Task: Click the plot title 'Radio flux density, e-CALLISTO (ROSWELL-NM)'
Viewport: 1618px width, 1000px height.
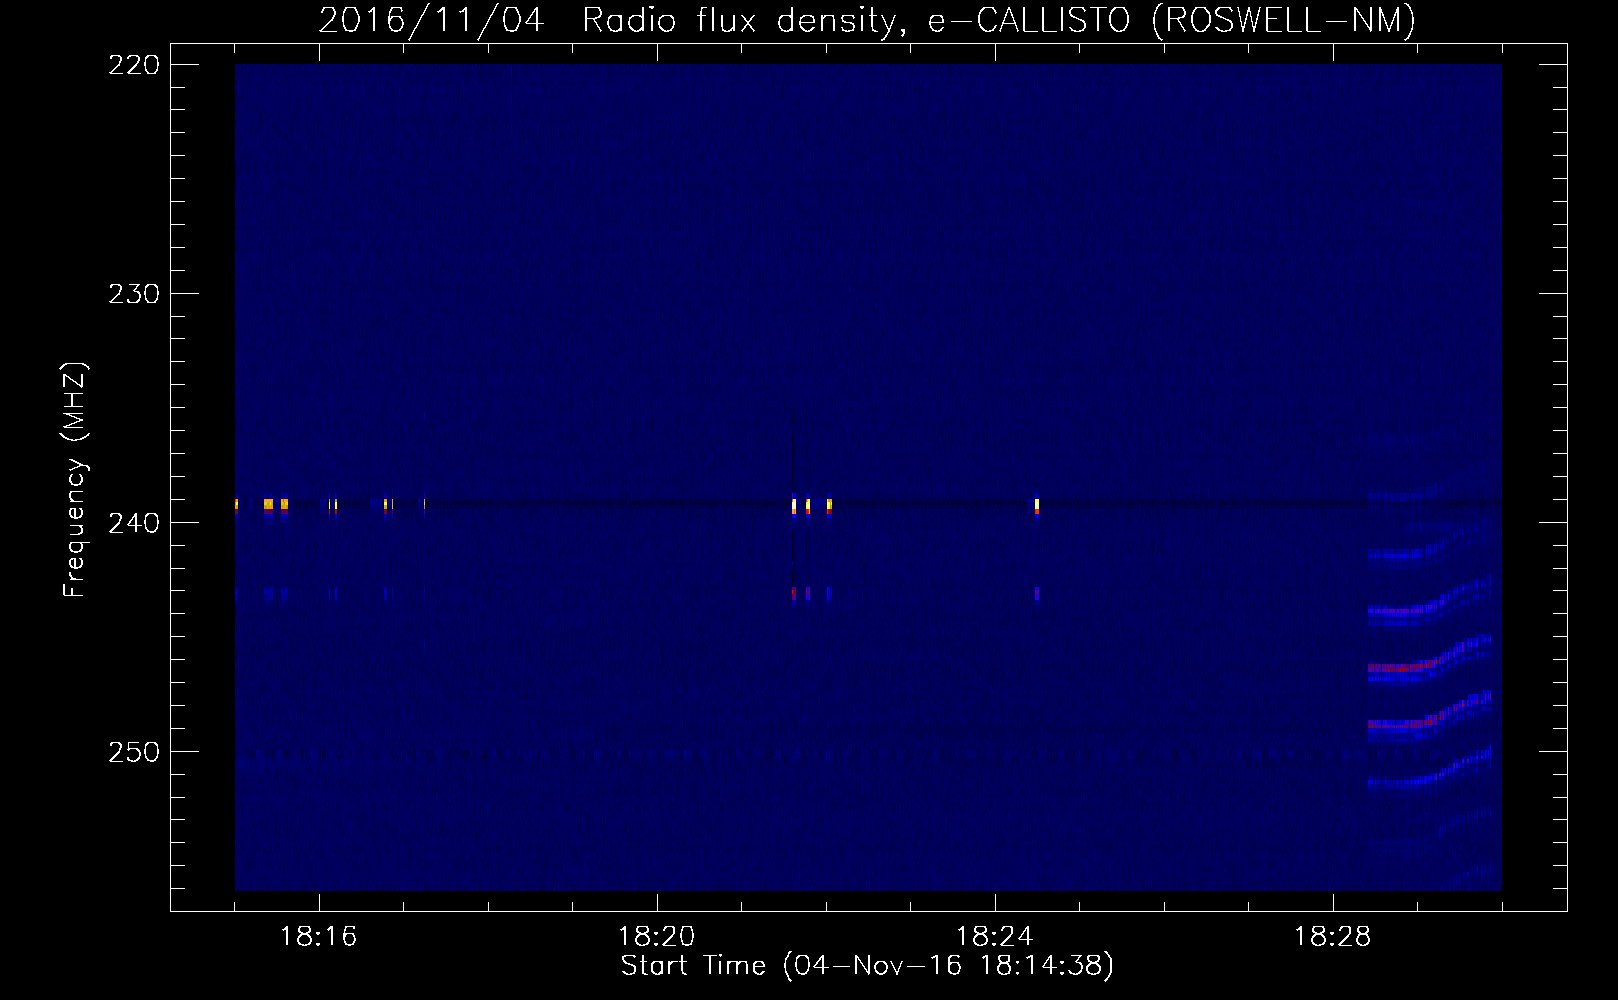Action: click(x=999, y=20)
